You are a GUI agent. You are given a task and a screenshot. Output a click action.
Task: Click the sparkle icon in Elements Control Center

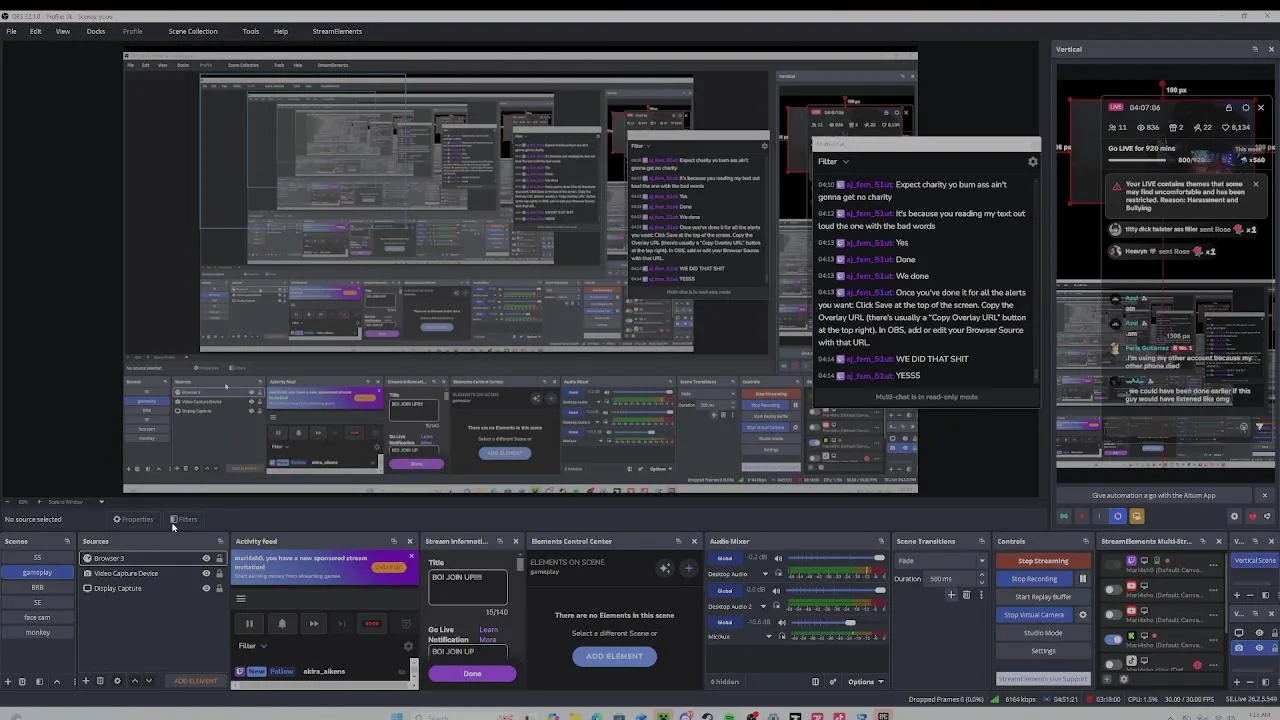click(x=664, y=569)
